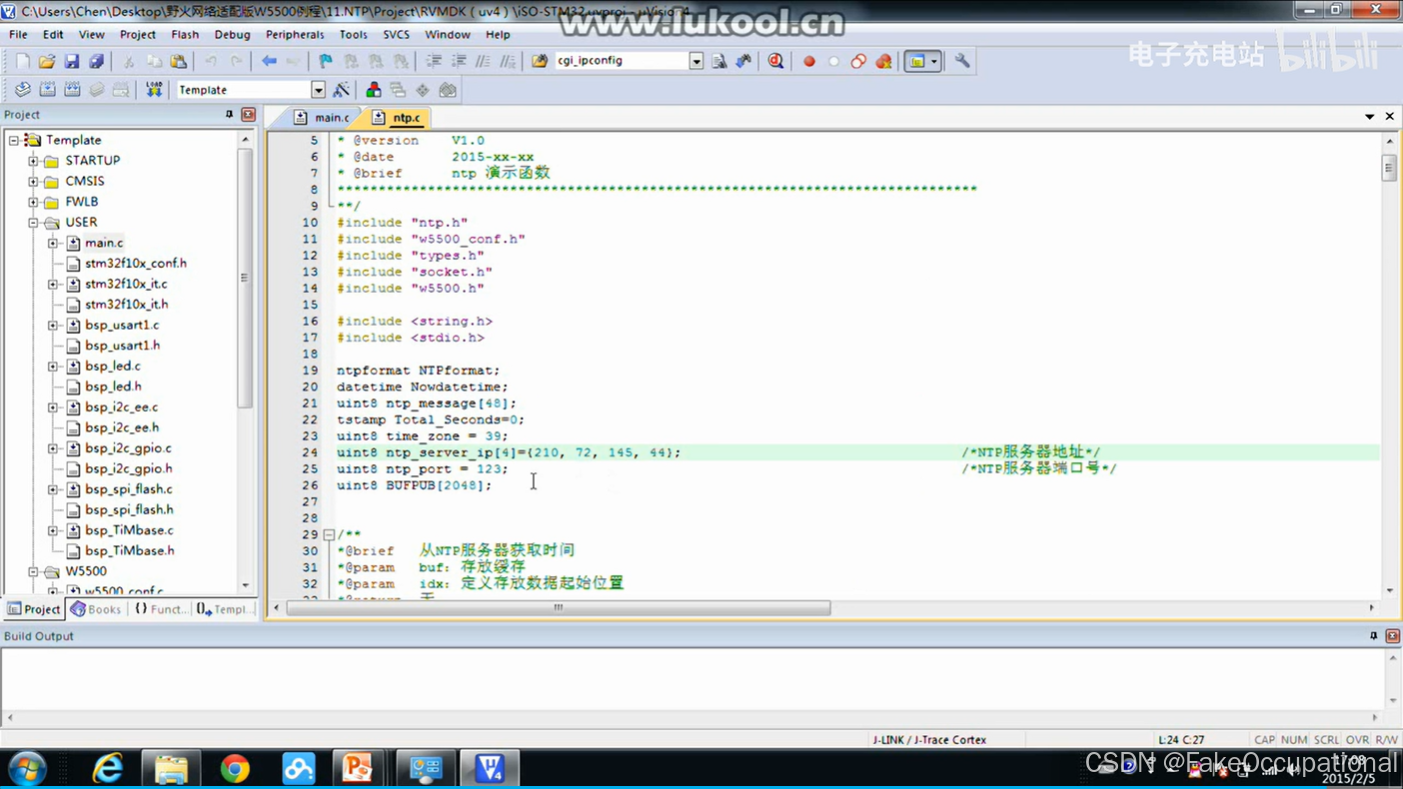Image resolution: width=1403 pixels, height=789 pixels.
Task: Start the debug session icon
Action: tap(776, 61)
